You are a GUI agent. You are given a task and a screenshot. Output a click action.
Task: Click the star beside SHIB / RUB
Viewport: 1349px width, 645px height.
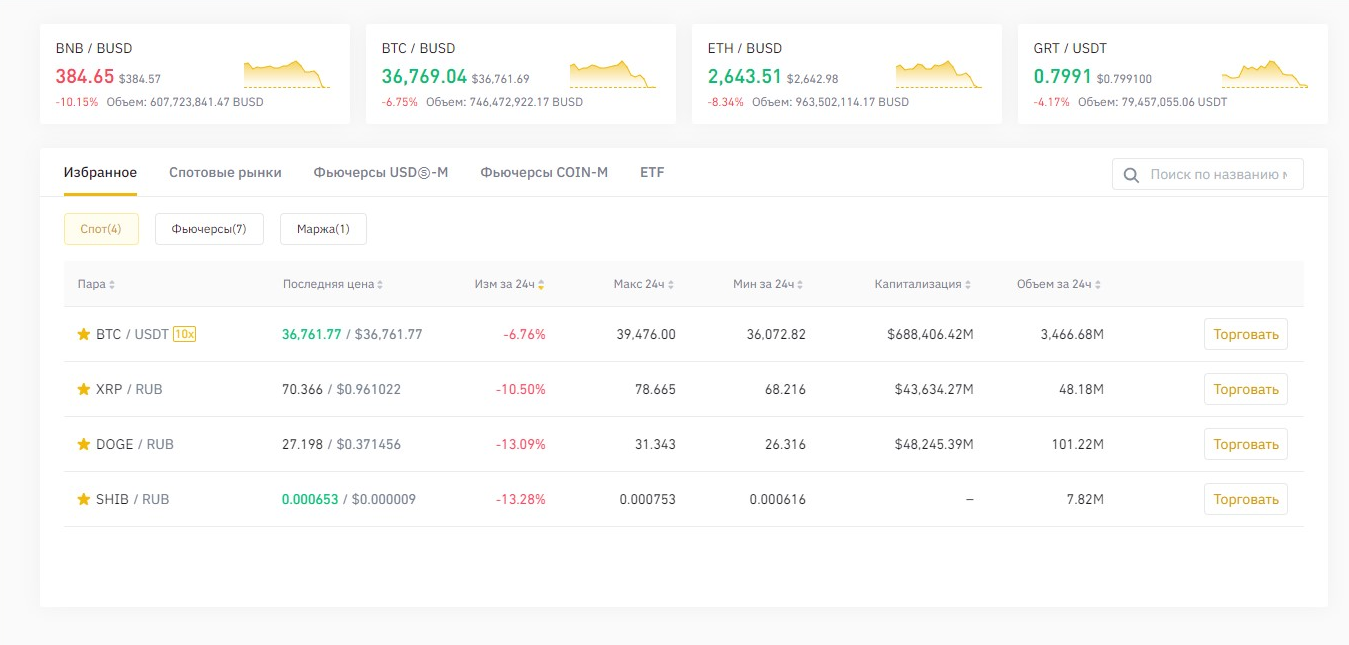click(84, 499)
